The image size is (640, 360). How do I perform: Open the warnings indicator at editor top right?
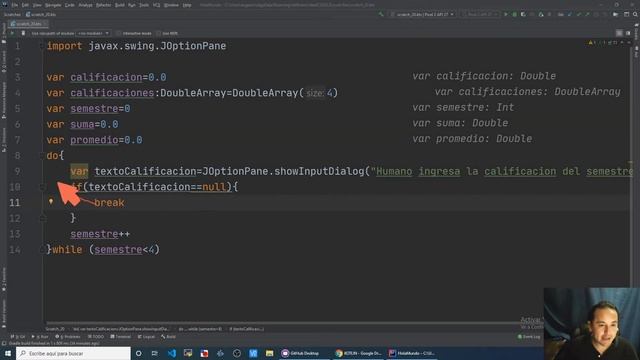(x=592, y=42)
